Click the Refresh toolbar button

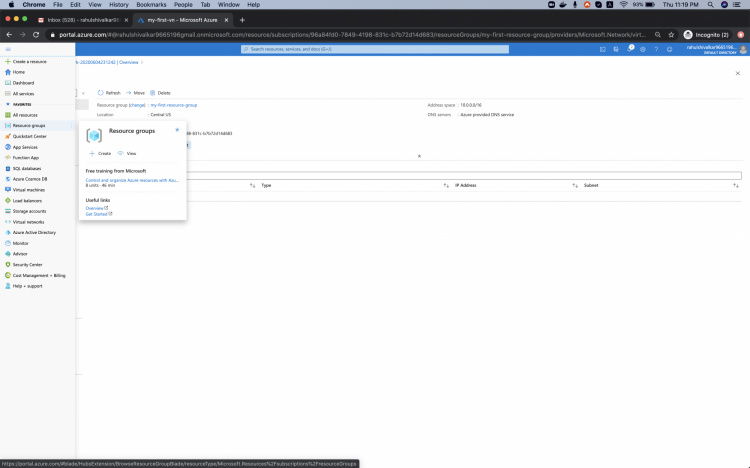[109, 92]
